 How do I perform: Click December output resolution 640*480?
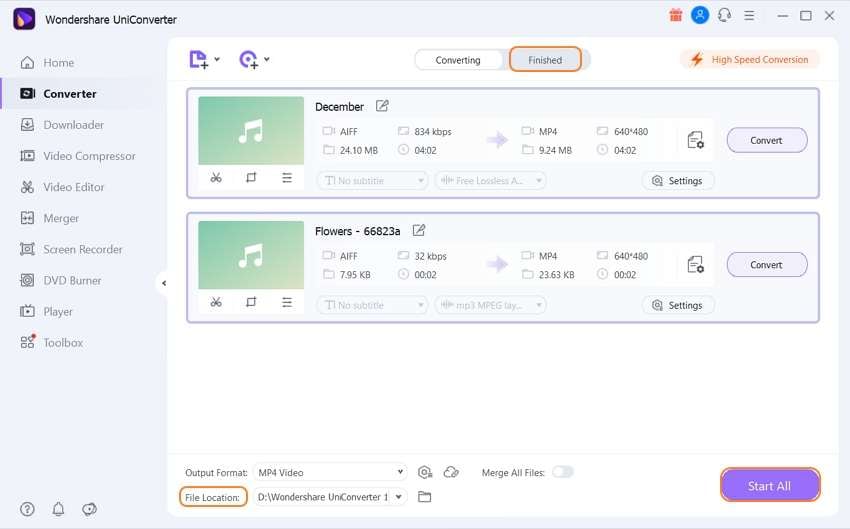tap(631, 132)
